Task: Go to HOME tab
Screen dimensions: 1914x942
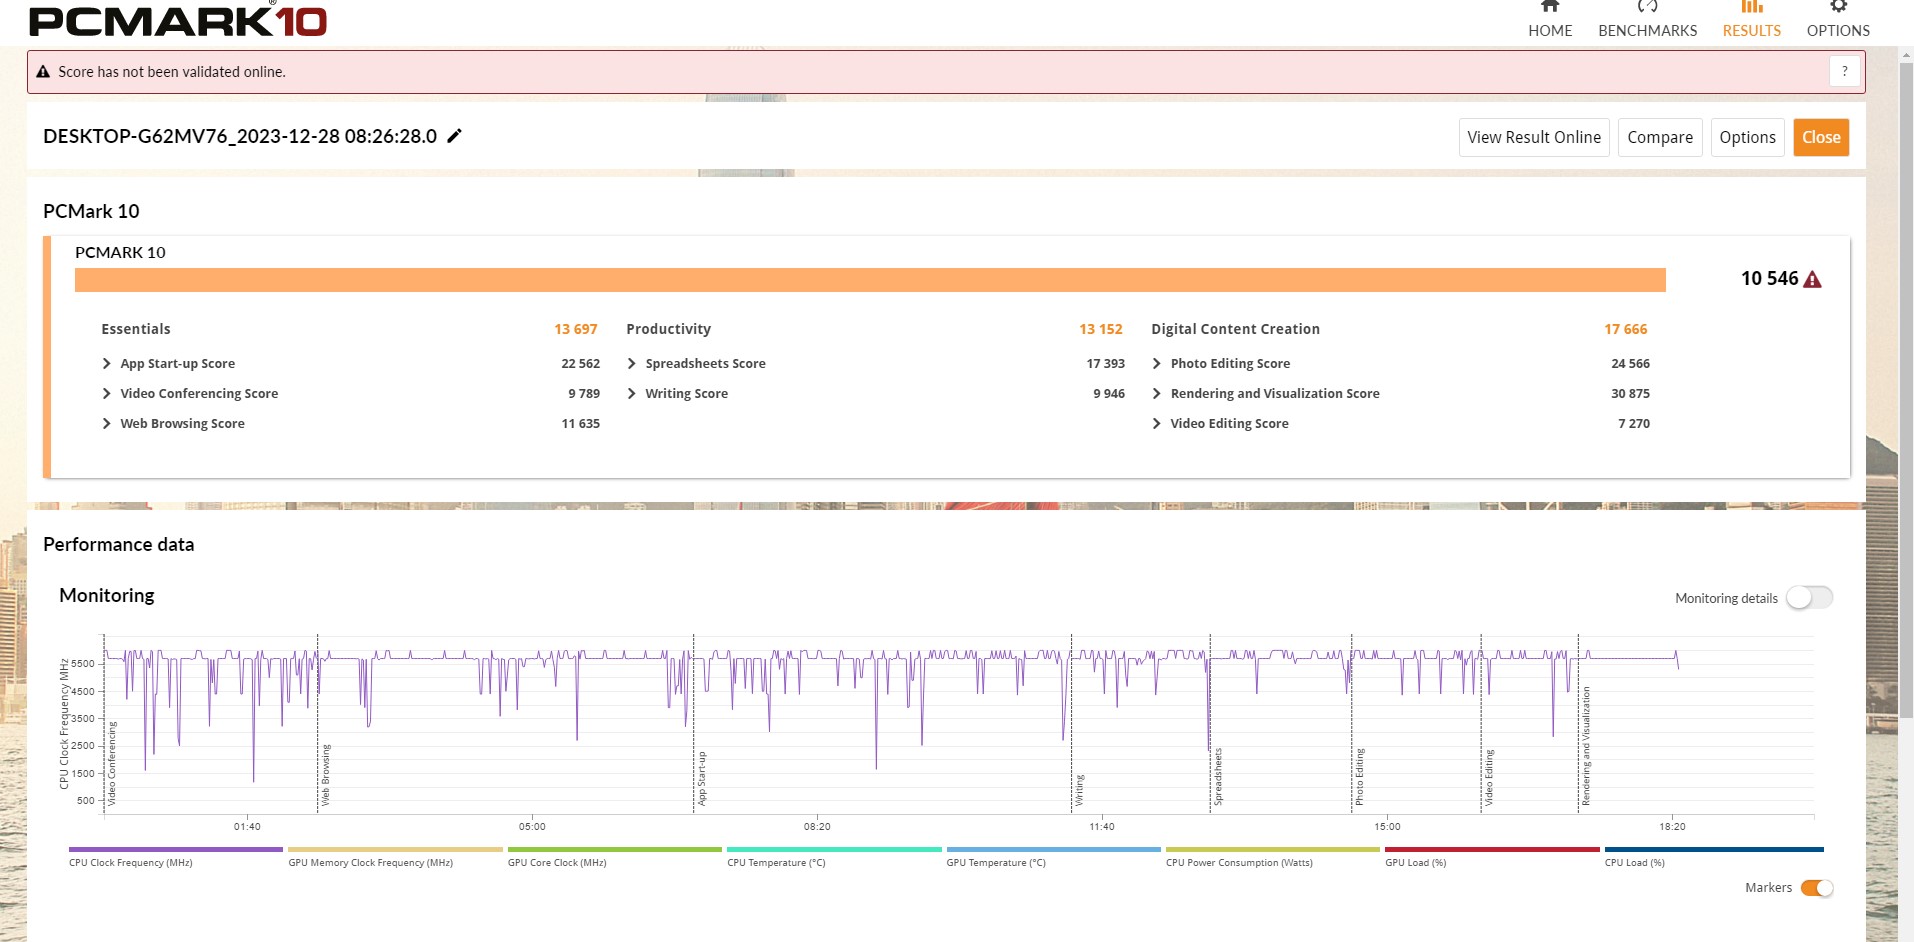Action: [x=1550, y=20]
